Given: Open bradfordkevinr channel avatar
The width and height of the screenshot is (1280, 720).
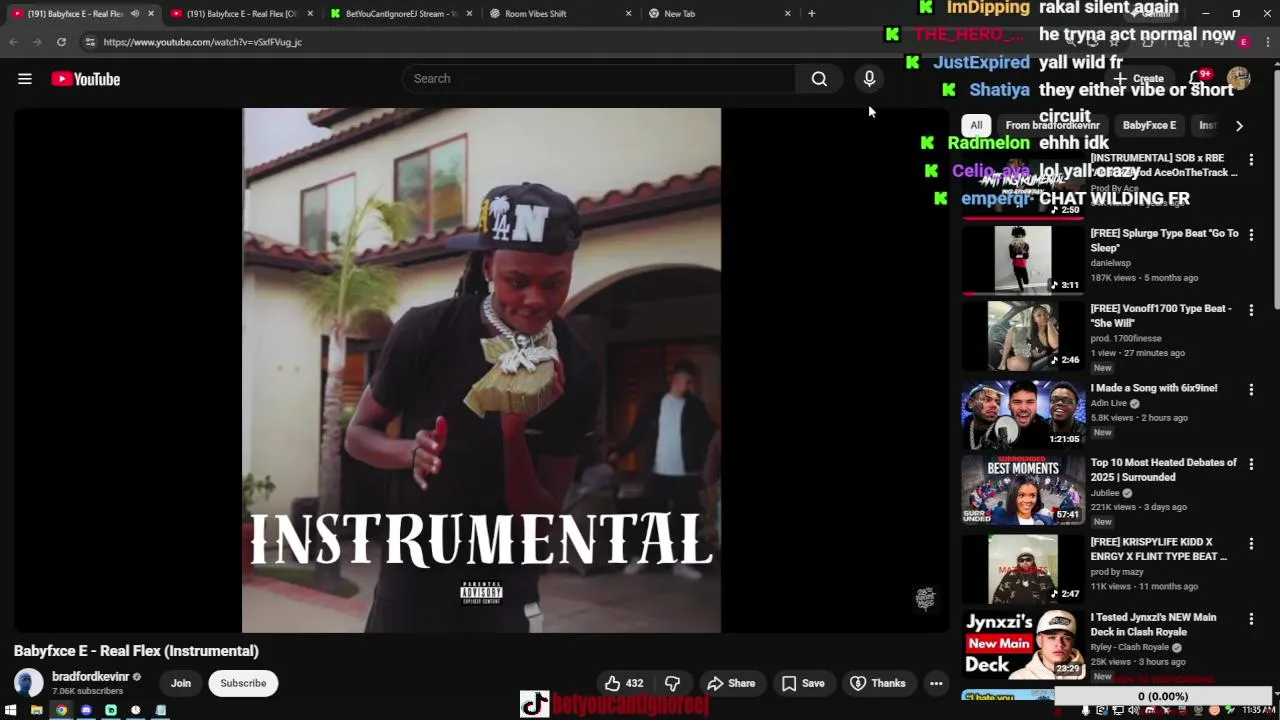Looking at the screenshot, I should click(x=29, y=683).
